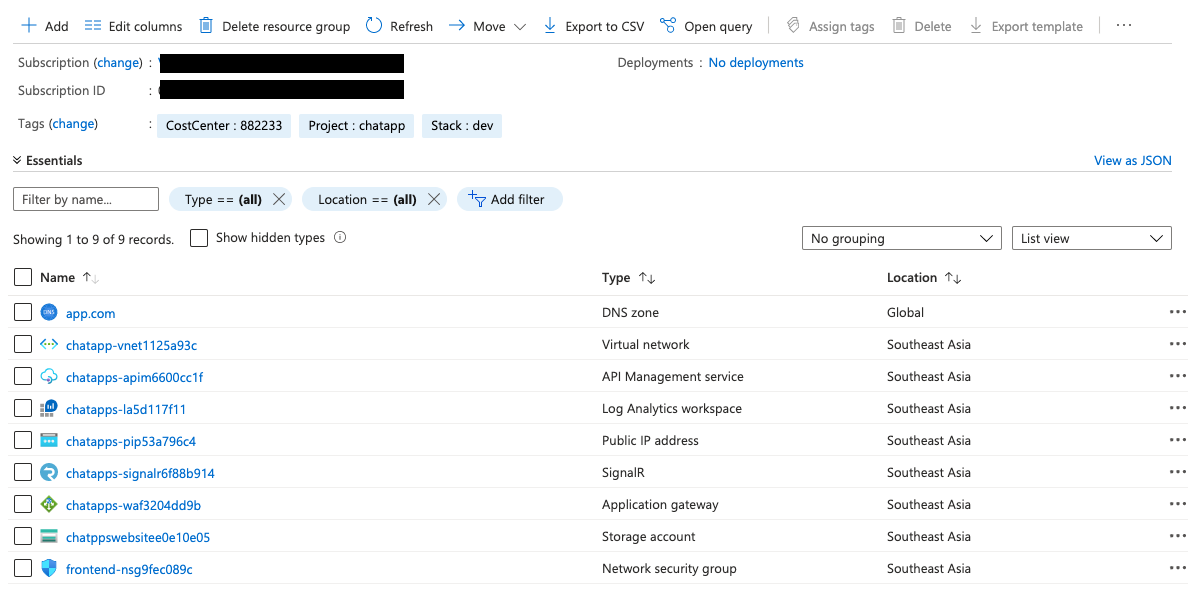Click the Assign tags icon

coord(793,26)
